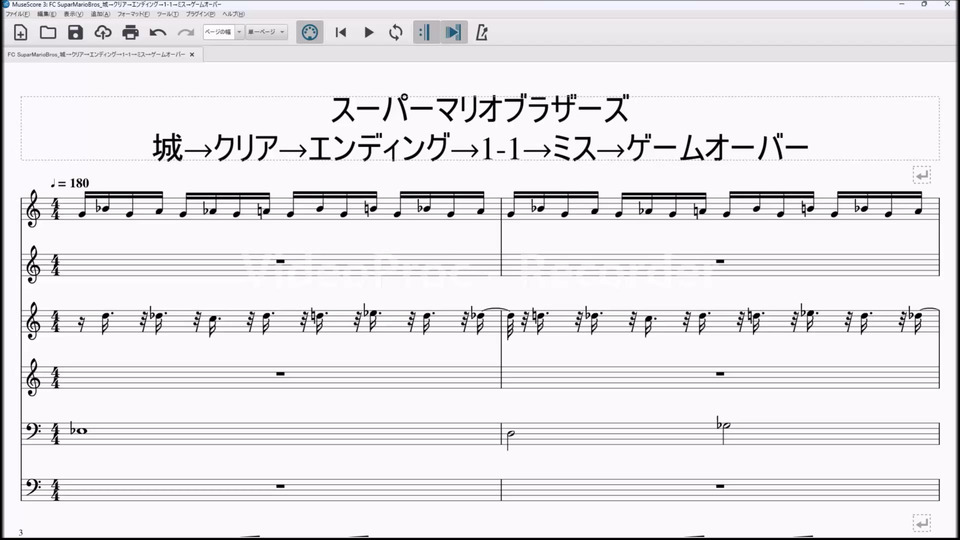Open the プラグイン (Plugins) menu
This screenshot has width=960, height=540.
[200, 14]
